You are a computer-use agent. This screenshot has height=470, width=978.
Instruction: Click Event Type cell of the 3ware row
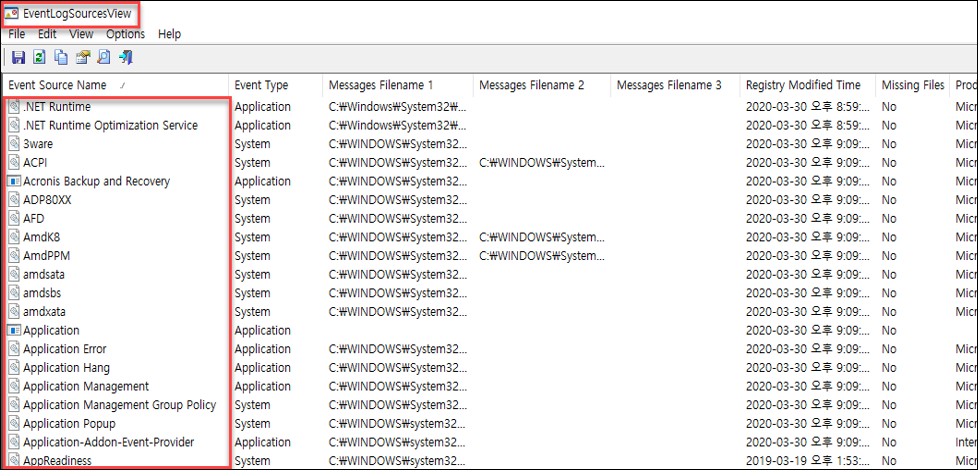253,144
